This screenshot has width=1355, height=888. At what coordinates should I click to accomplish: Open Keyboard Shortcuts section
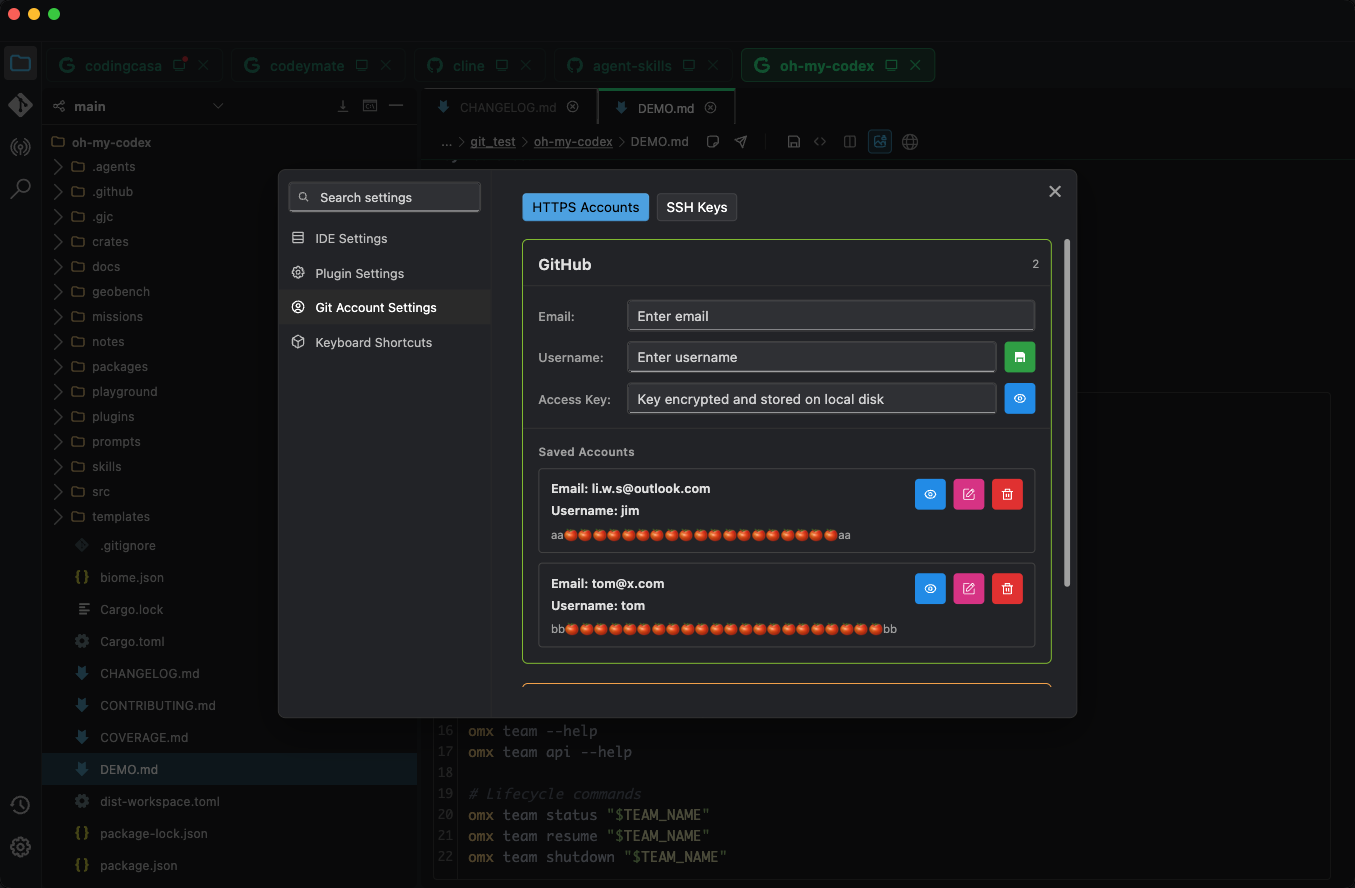coord(385,342)
